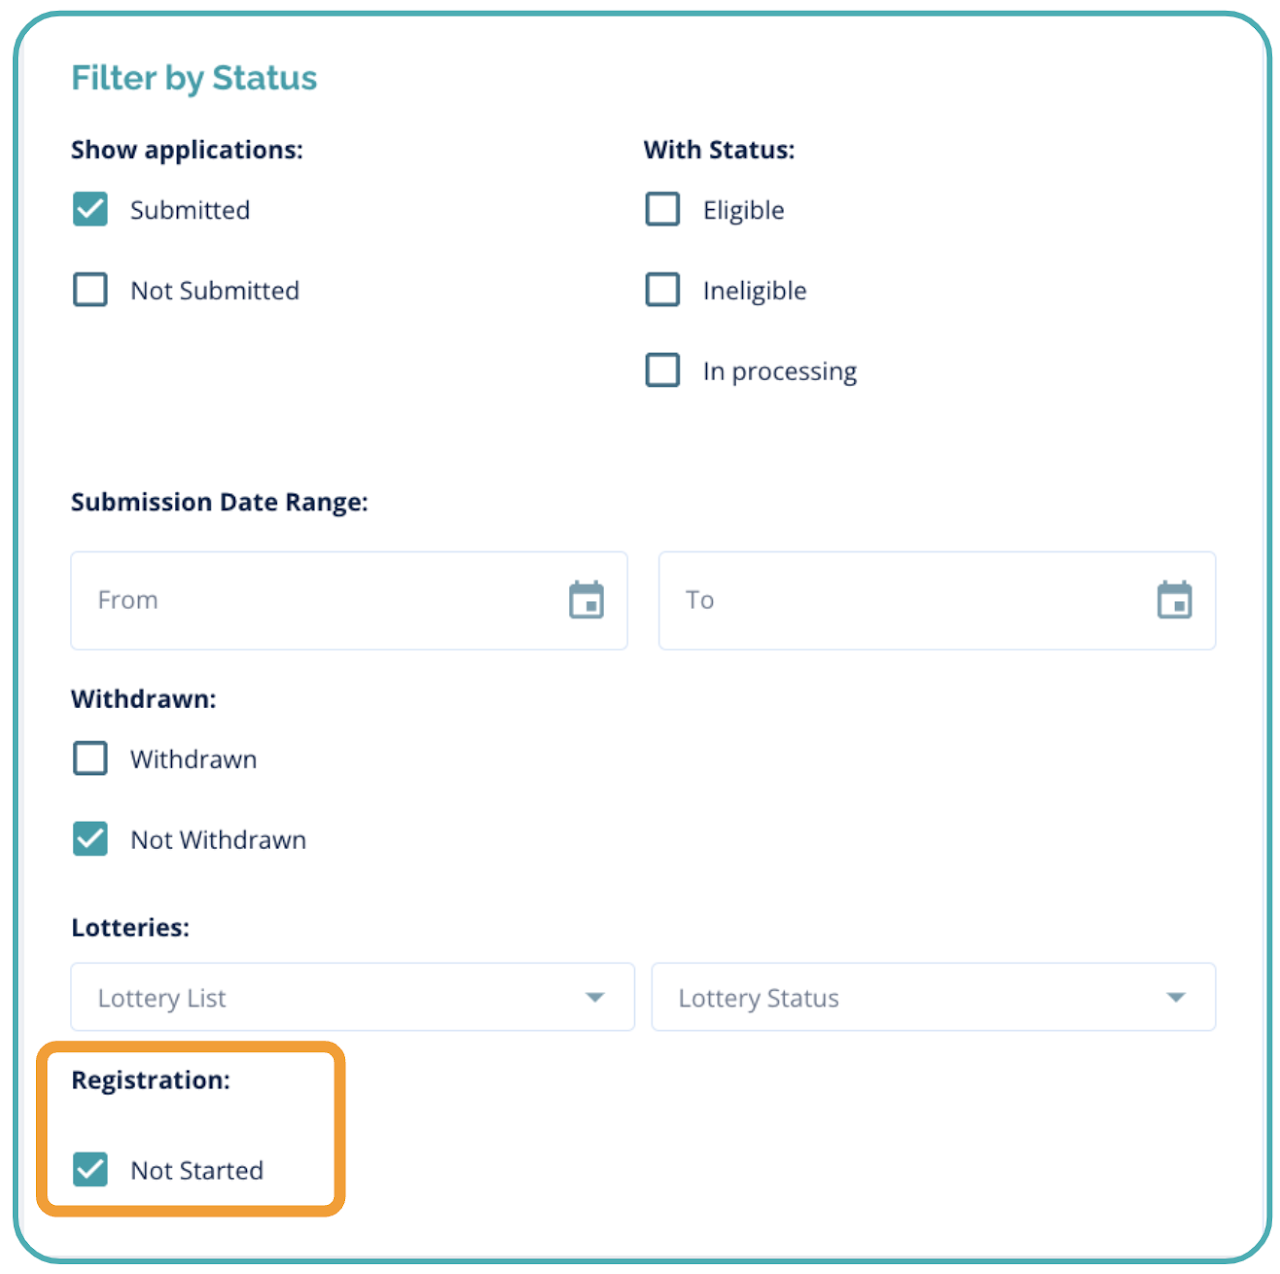Uncheck the Submitted checkbox
The width and height of the screenshot is (1280, 1274).
tap(90, 210)
